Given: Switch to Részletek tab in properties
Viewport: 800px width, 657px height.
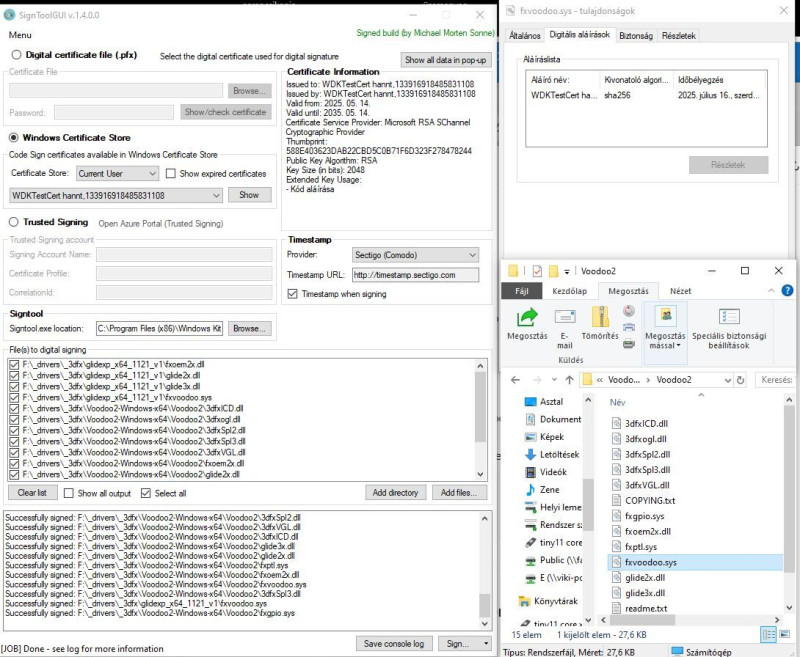Looking at the screenshot, I should 679,35.
